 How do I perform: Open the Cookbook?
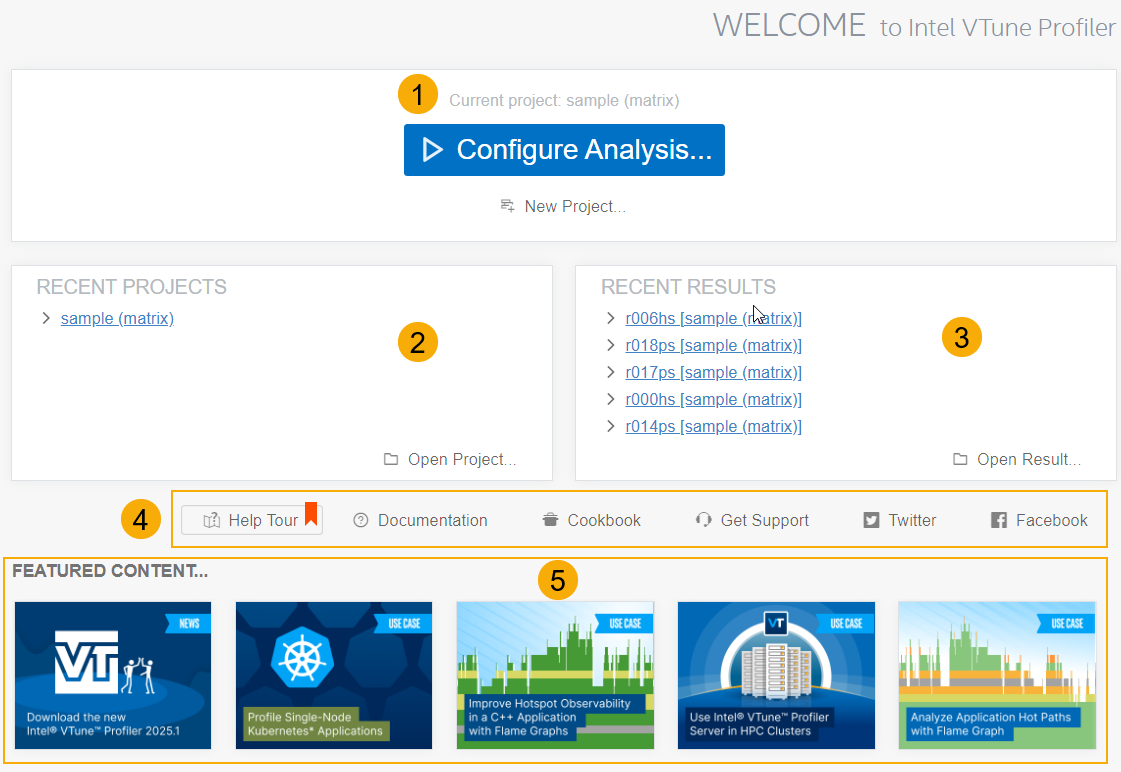(x=591, y=520)
